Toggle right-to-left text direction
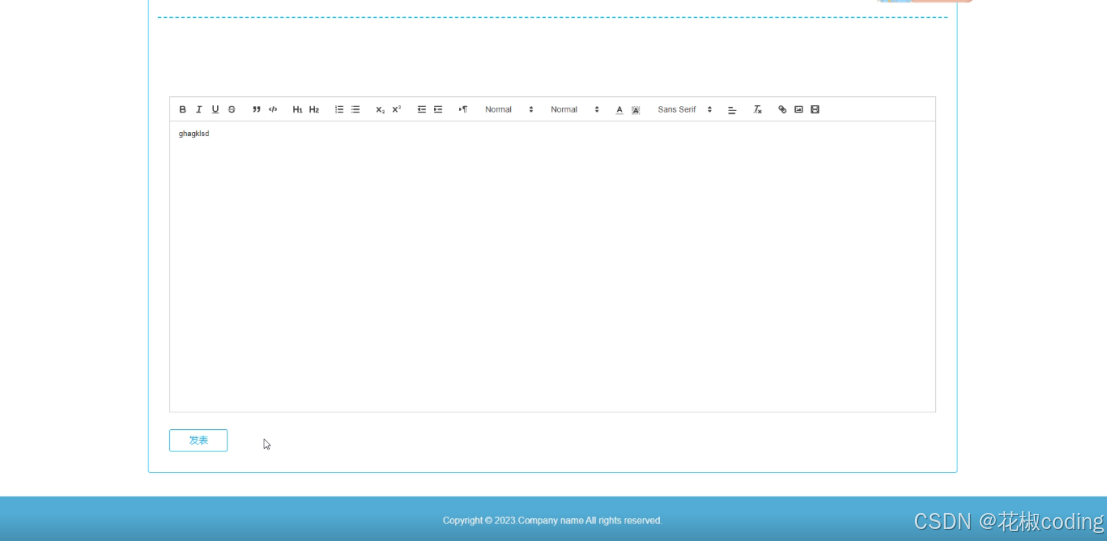Screen dimensions: 1108x542 (463, 110)
